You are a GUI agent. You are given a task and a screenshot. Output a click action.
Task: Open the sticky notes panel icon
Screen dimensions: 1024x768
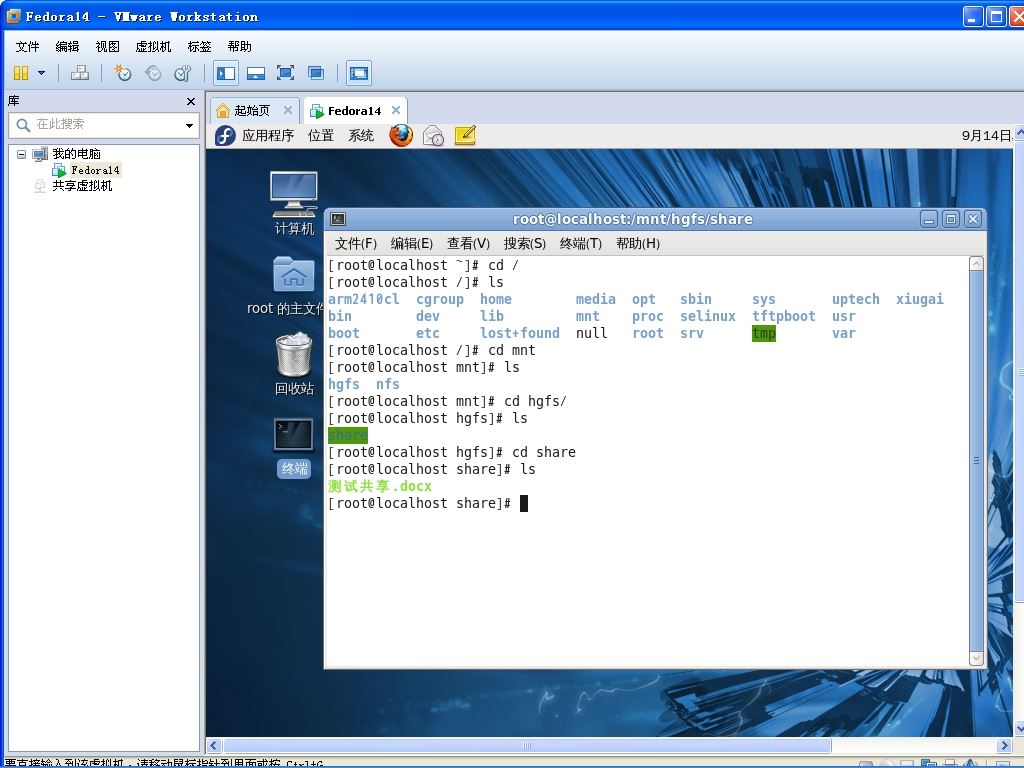point(464,135)
